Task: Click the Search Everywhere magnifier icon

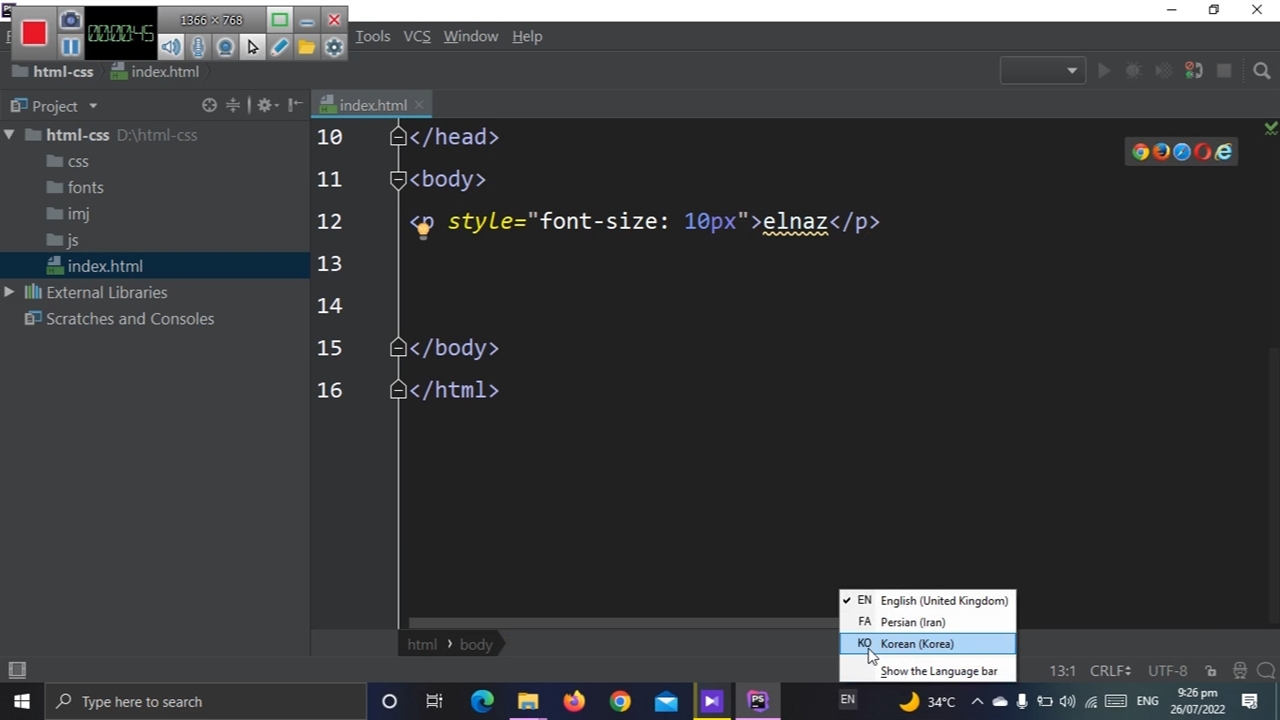Action: click(1261, 71)
